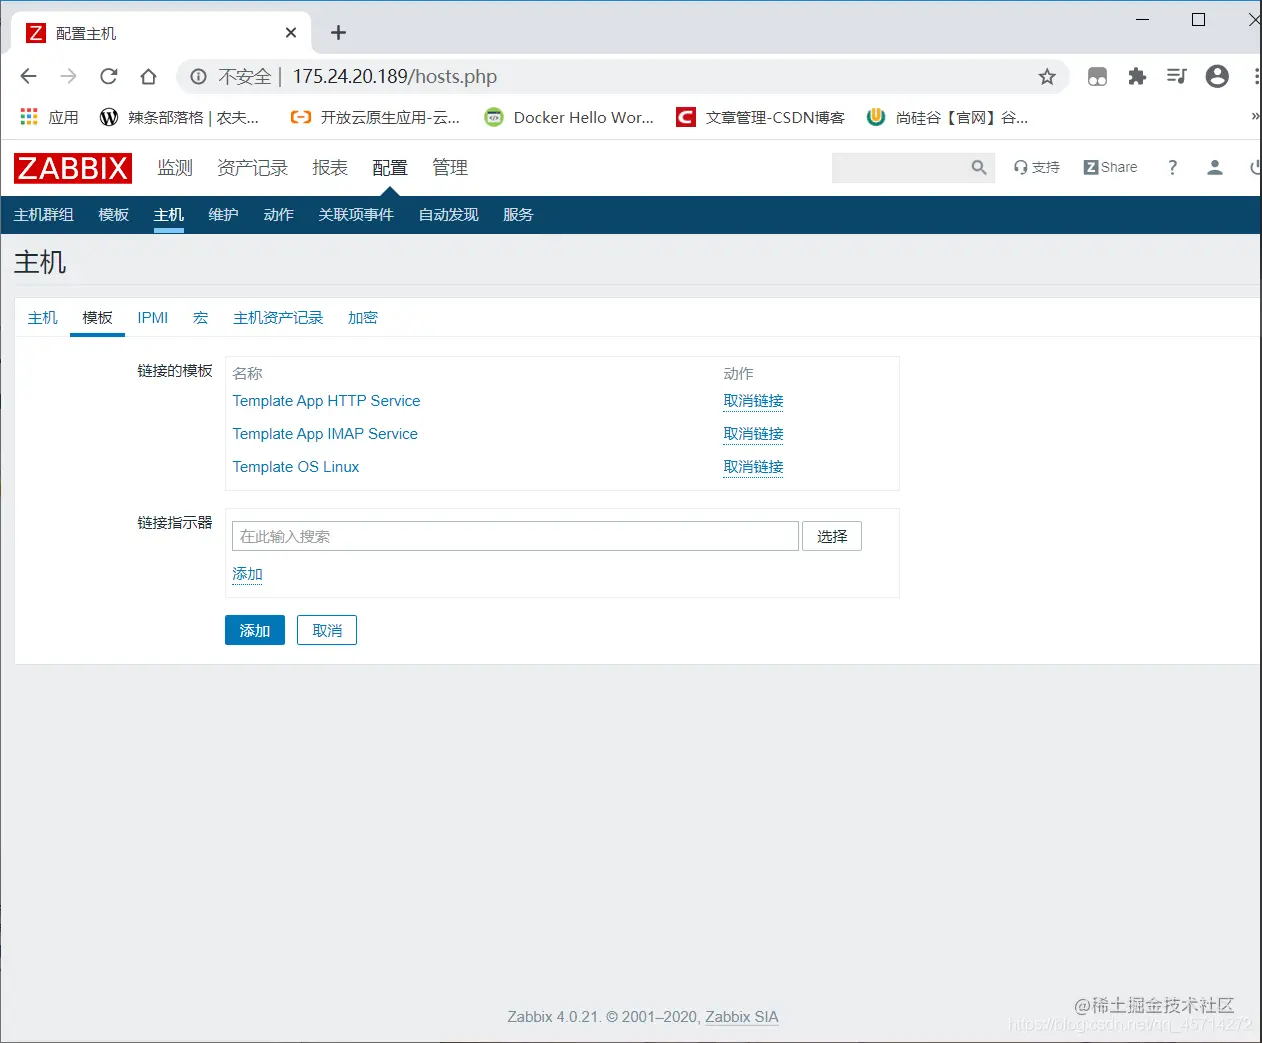Image resolution: width=1262 pixels, height=1043 pixels.
Task: Open the 监测 top menu
Action: click(x=175, y=168)
